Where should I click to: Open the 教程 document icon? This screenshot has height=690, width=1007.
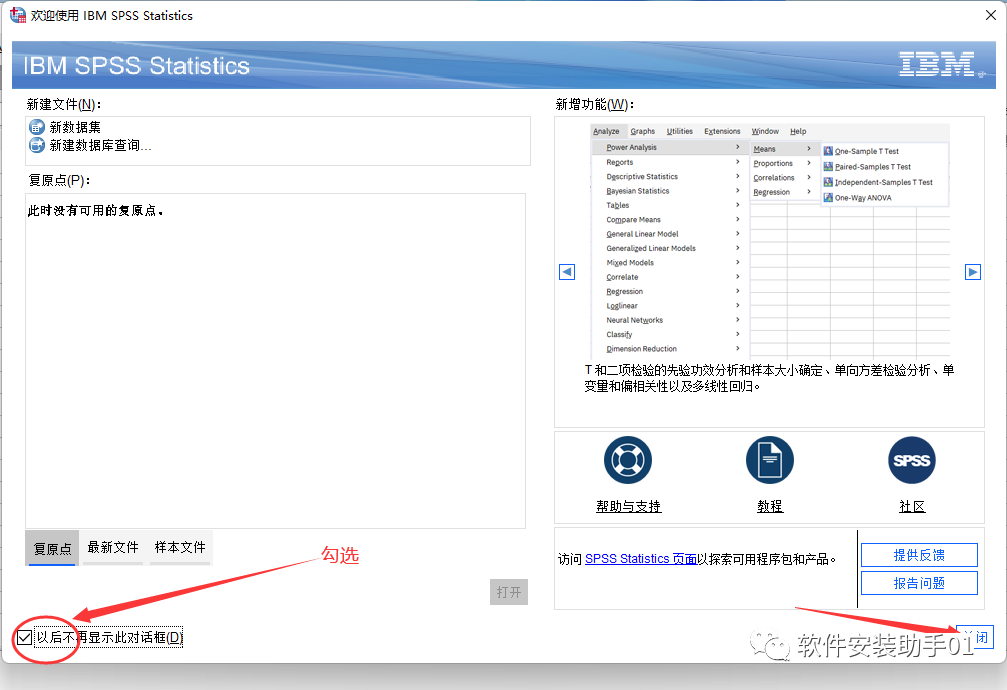tap(769, 460)
